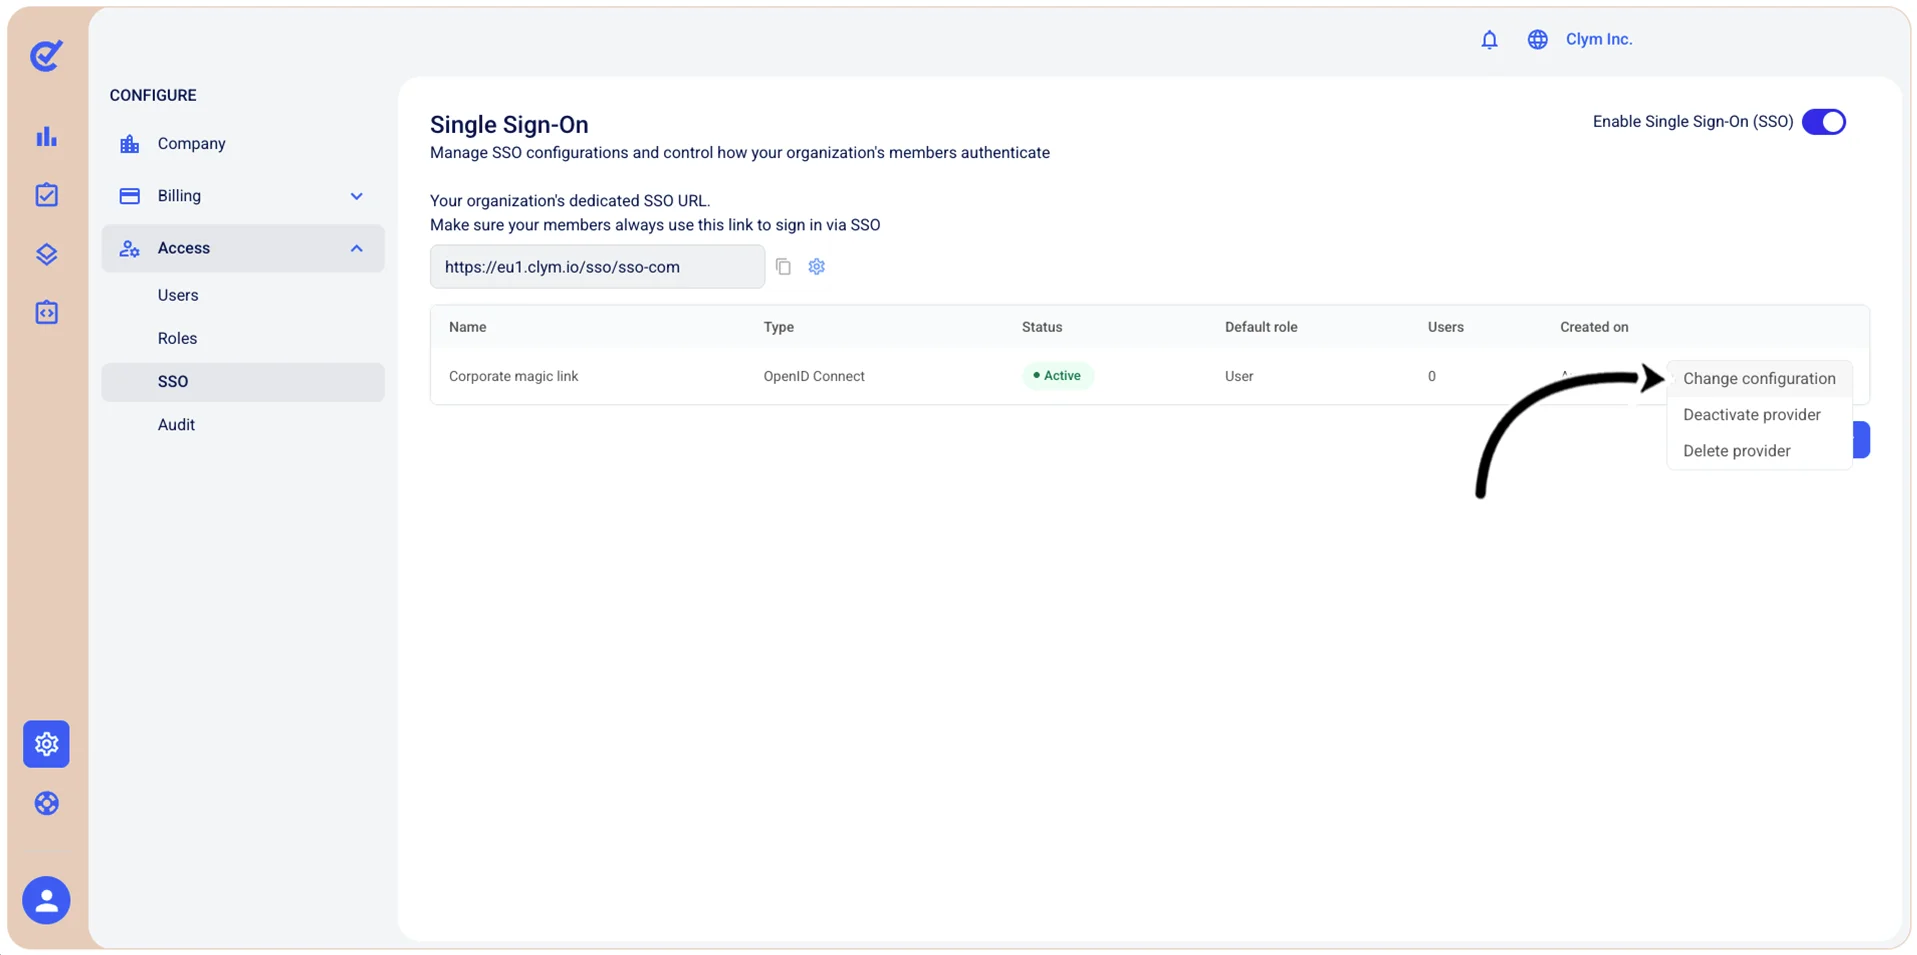Click the Corporate magic link name
The width and height of the screenshot is (1917, 955).
pos(513,376)
